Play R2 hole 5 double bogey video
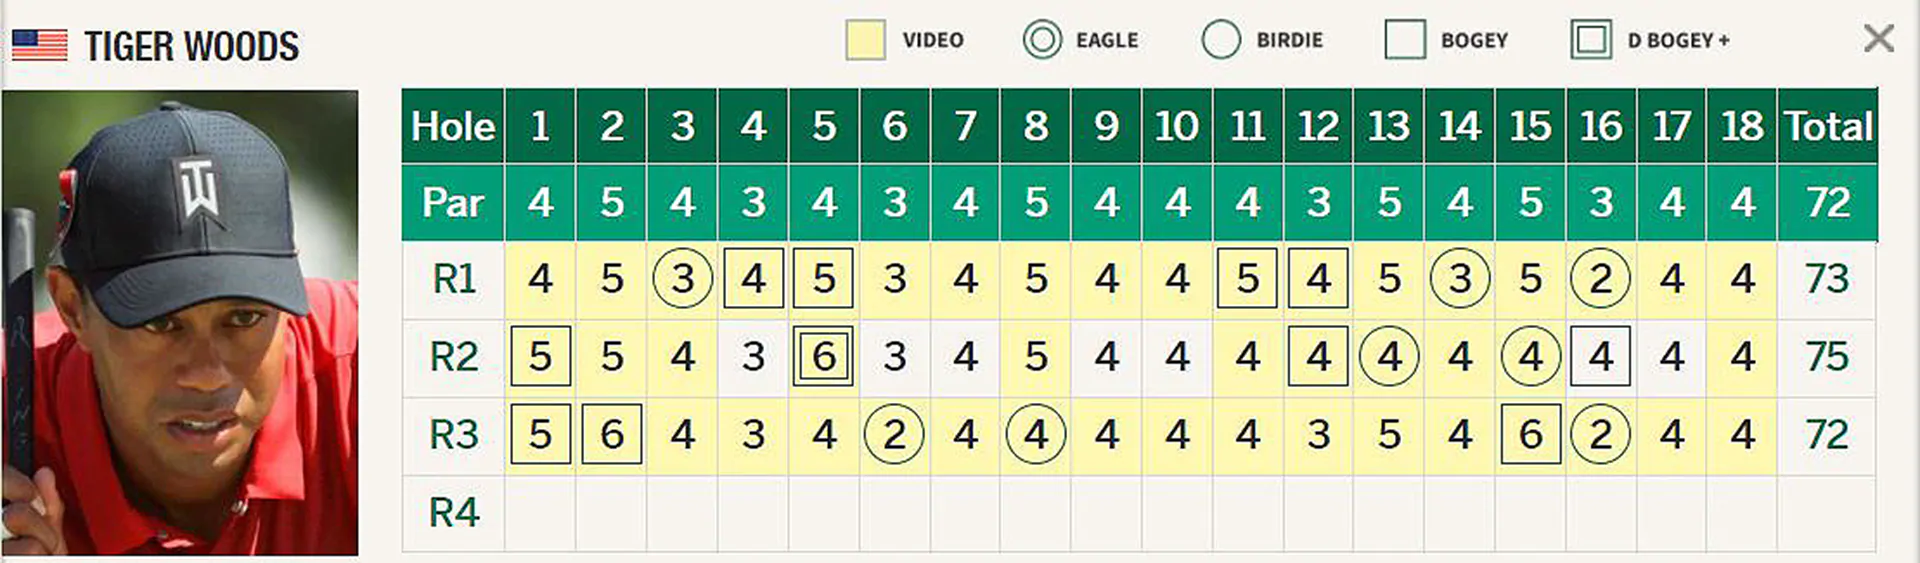The width and height of the screenshot is (1920, 563). point(823,356)
